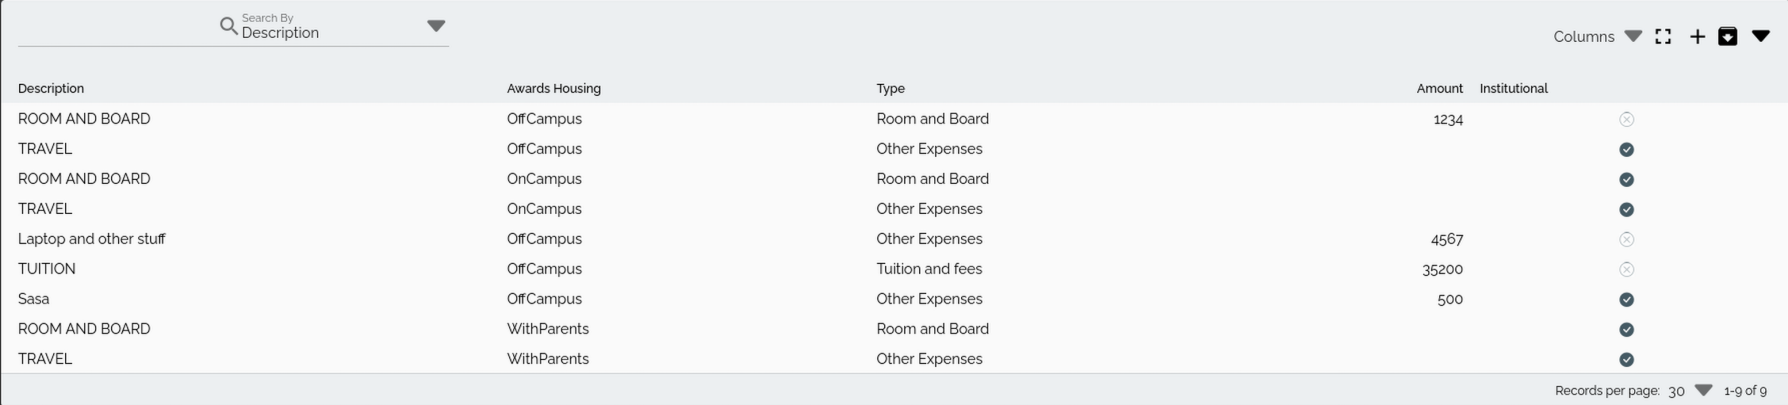Uncheck Institutional for Sasa row
The height and width of the screenshot is (405, 1788).
coord(1626,299)
